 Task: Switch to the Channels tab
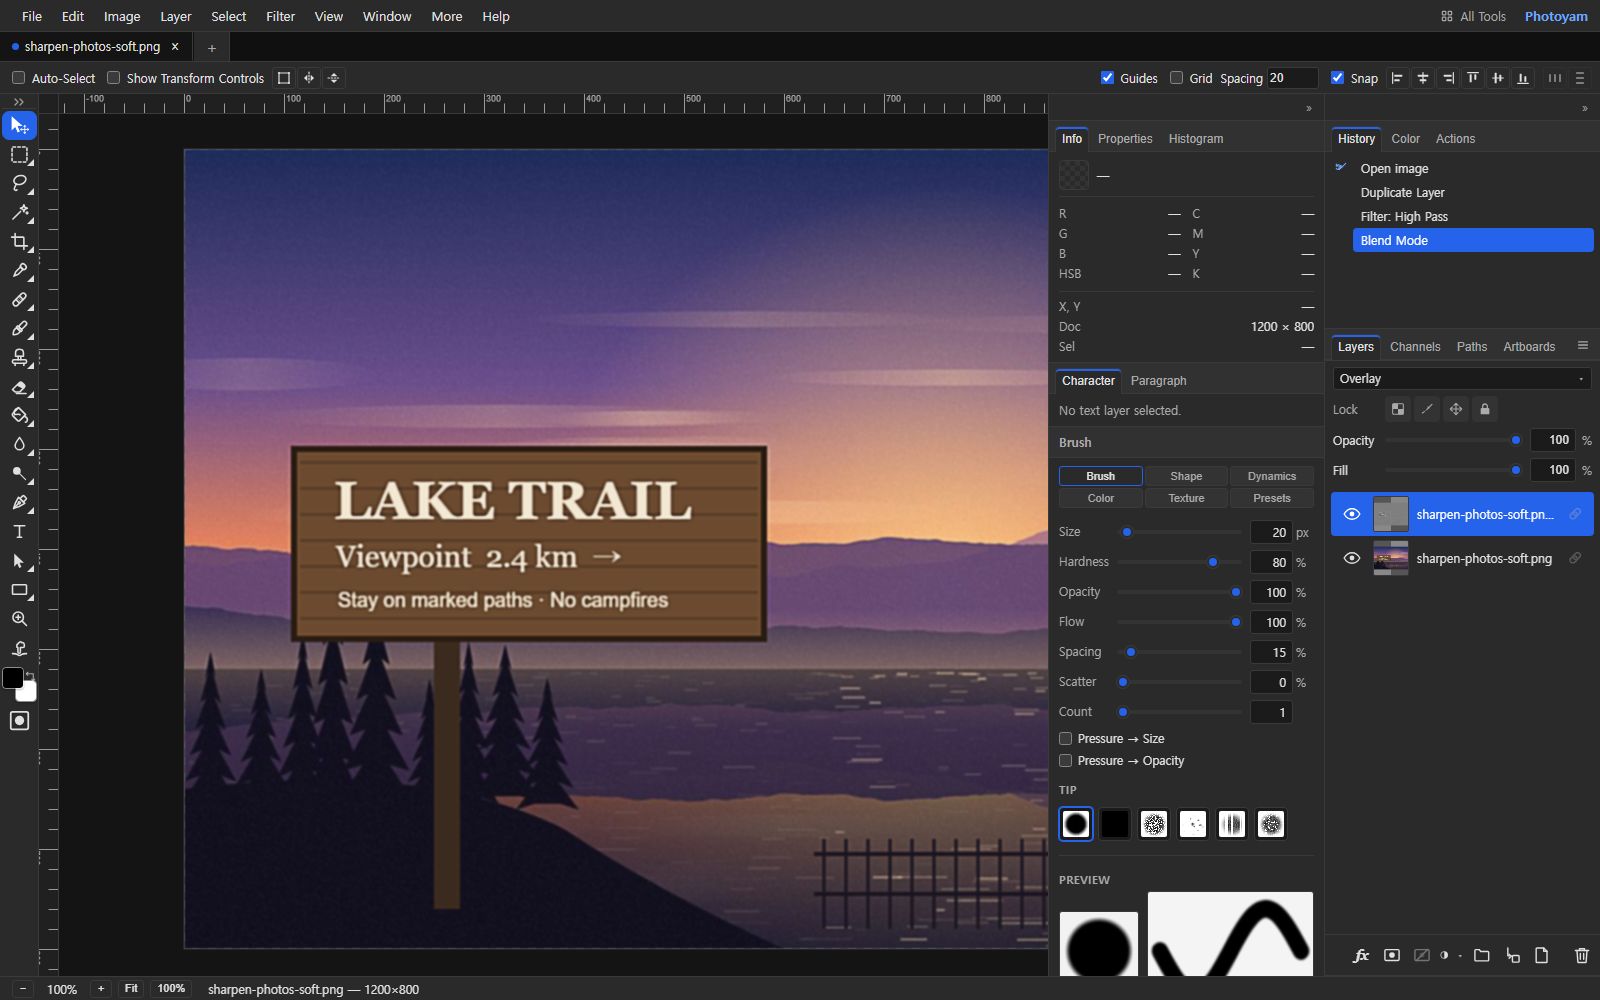[1415, 347]
